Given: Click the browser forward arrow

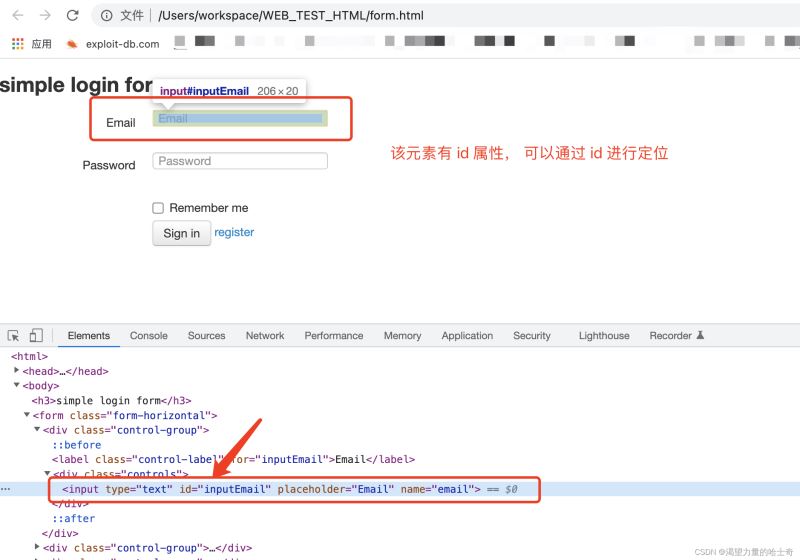Looking at the screenshot, I should (x=45, y=15).
